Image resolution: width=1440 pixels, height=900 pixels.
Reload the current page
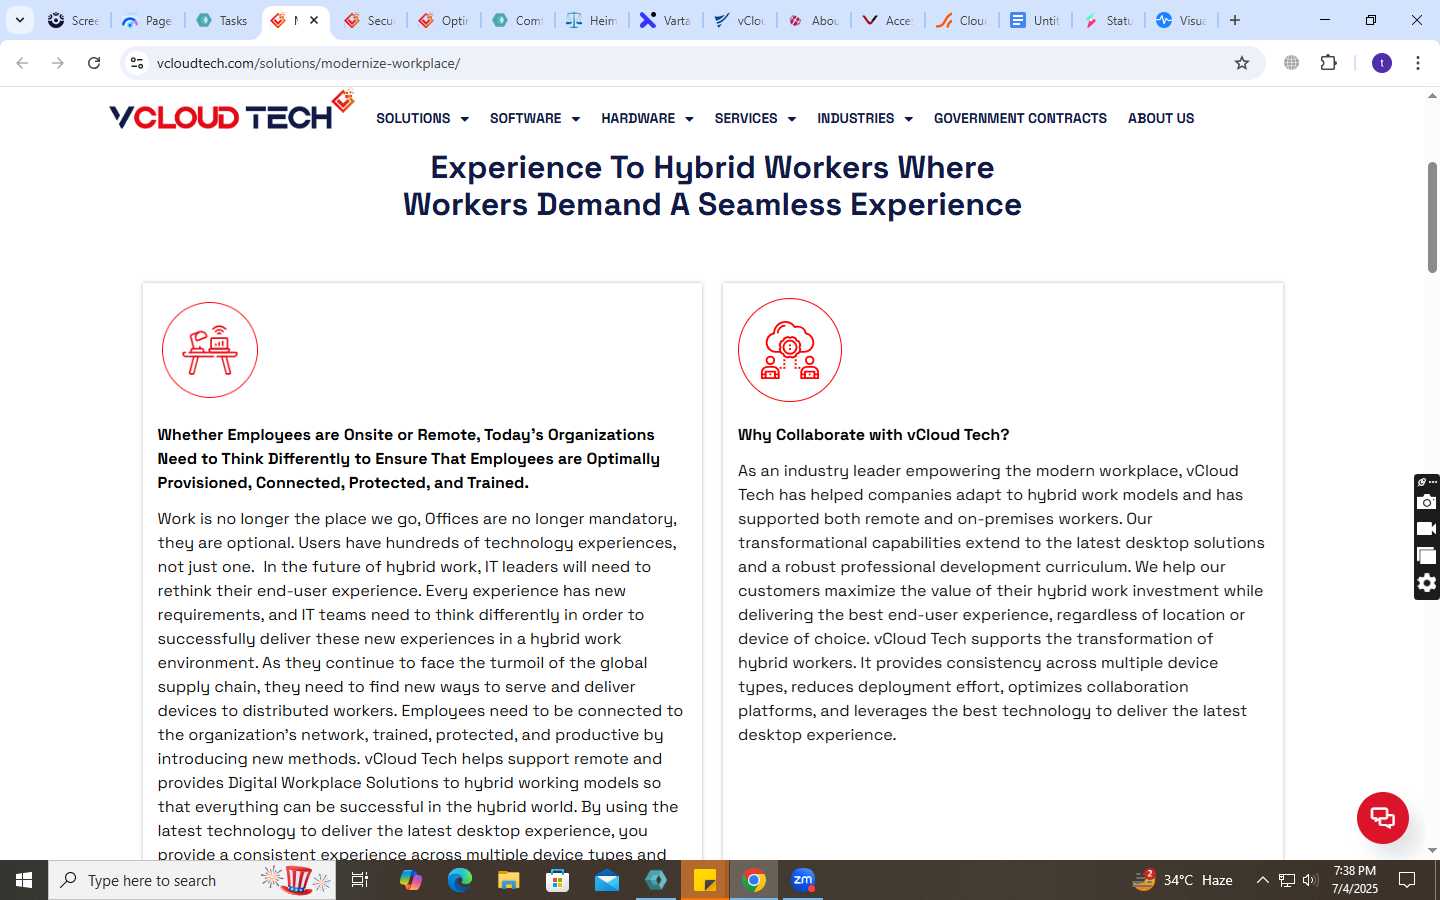pos(94,63)
